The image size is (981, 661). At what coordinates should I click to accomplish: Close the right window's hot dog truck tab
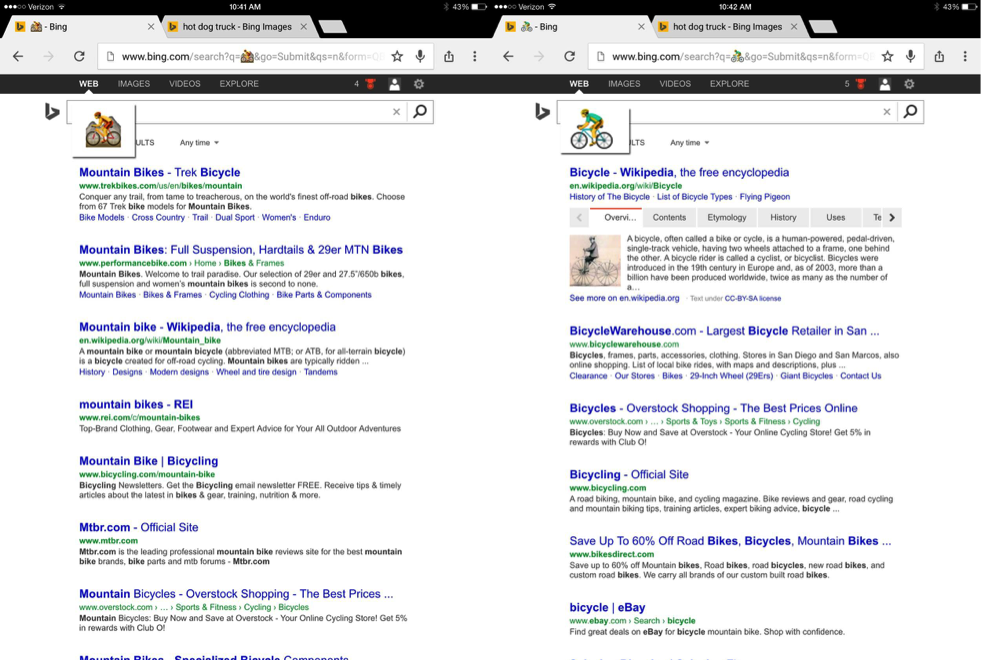point(794,27)
